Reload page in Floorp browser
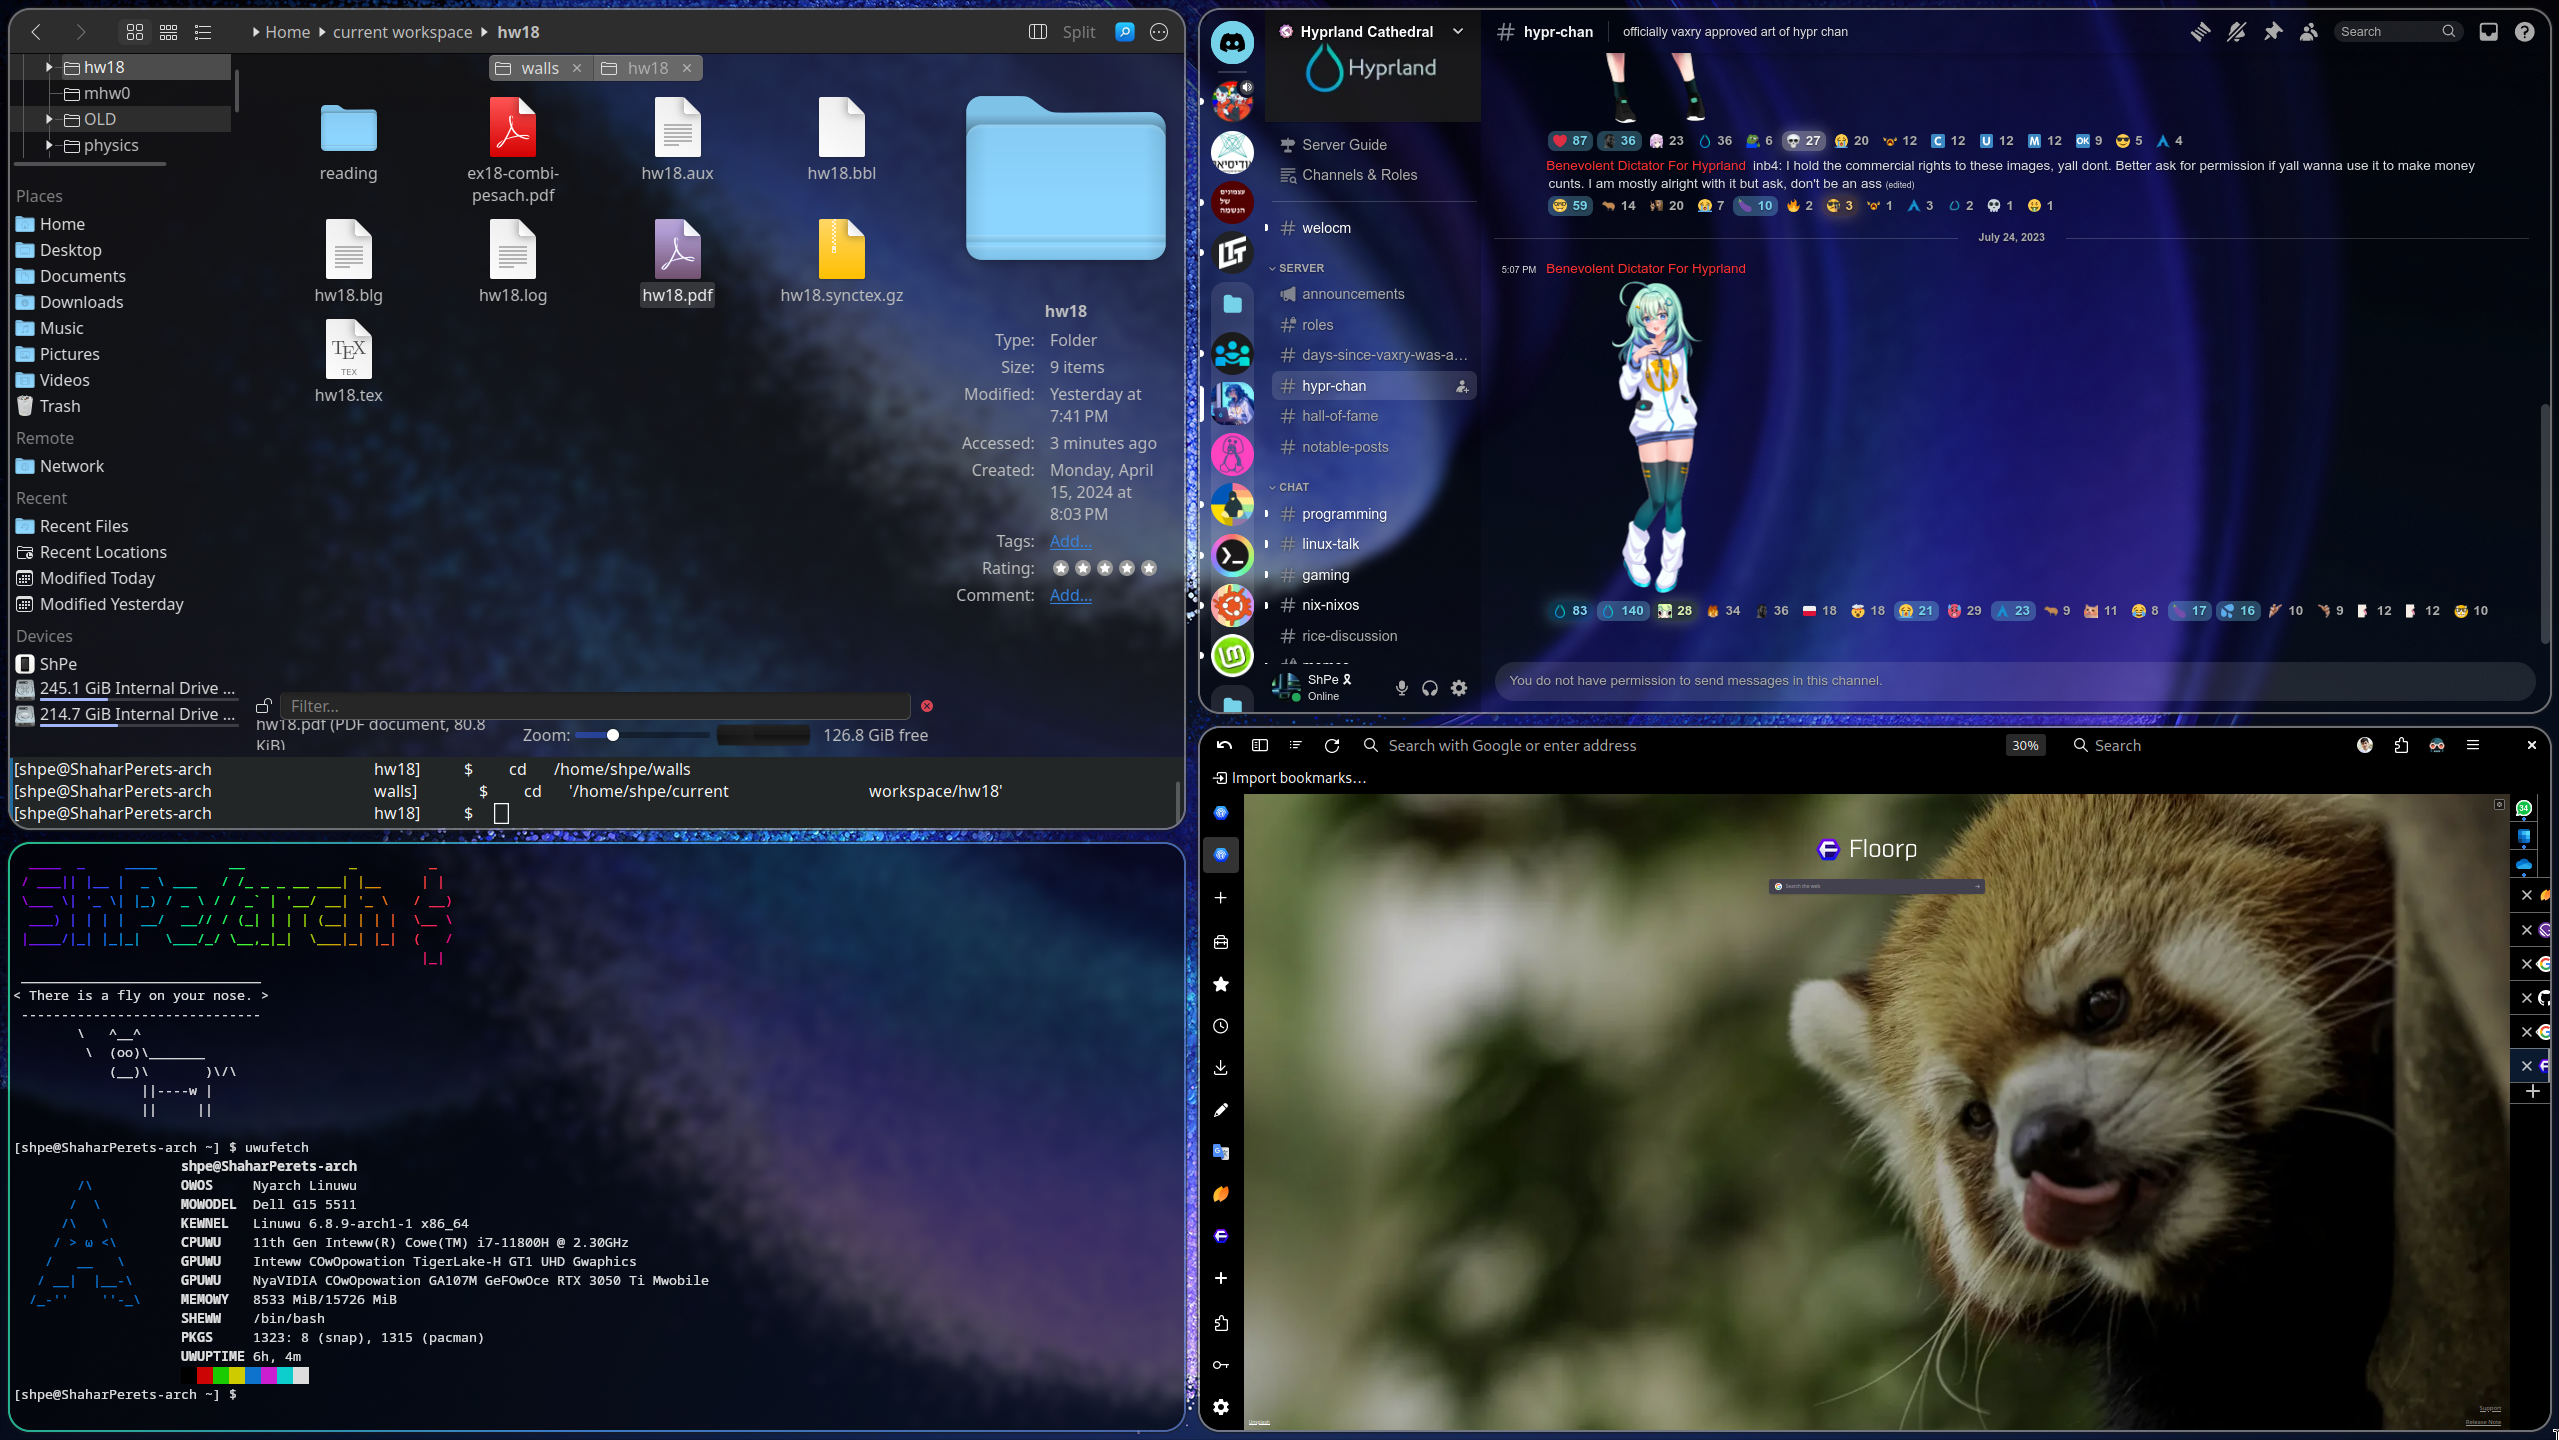The height and width of the screenshot is (1440, 2559). 1331,746
